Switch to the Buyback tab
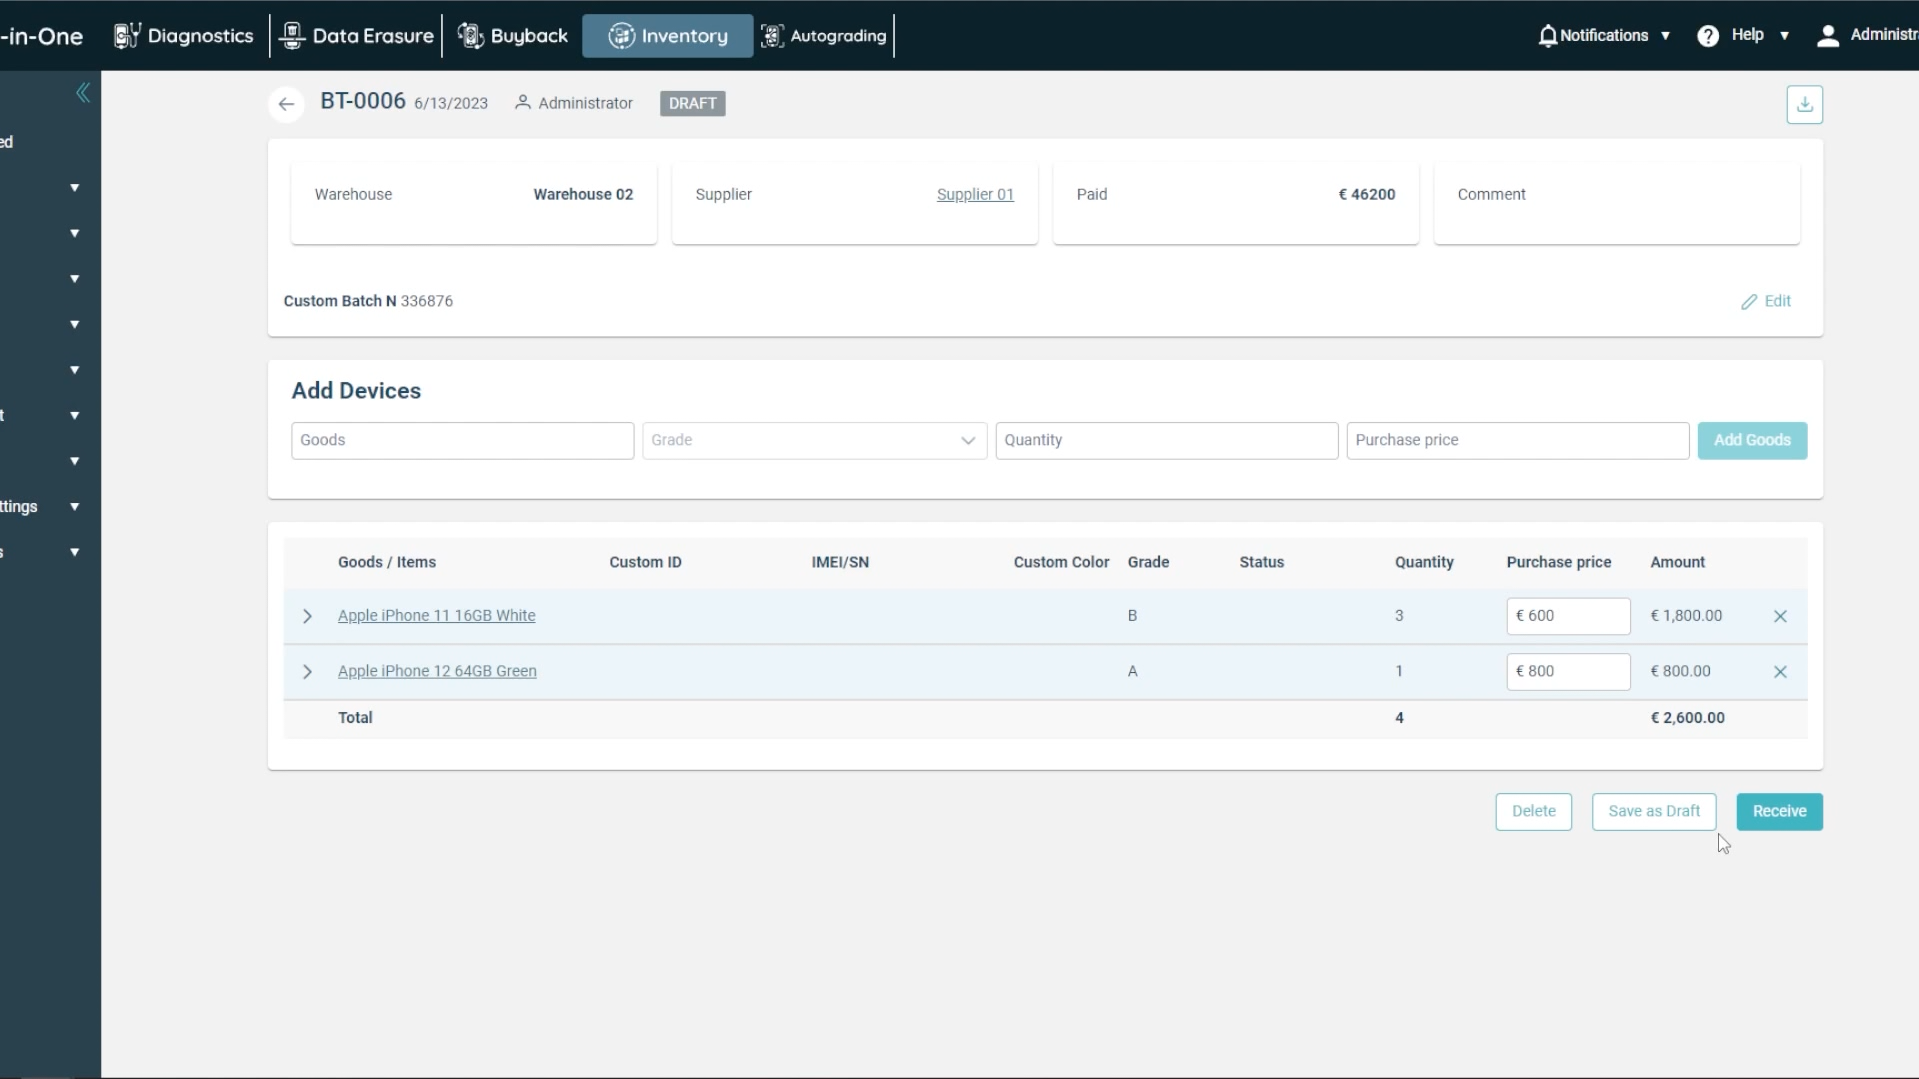This screenshot has width=1919, height=1079. 513,36
